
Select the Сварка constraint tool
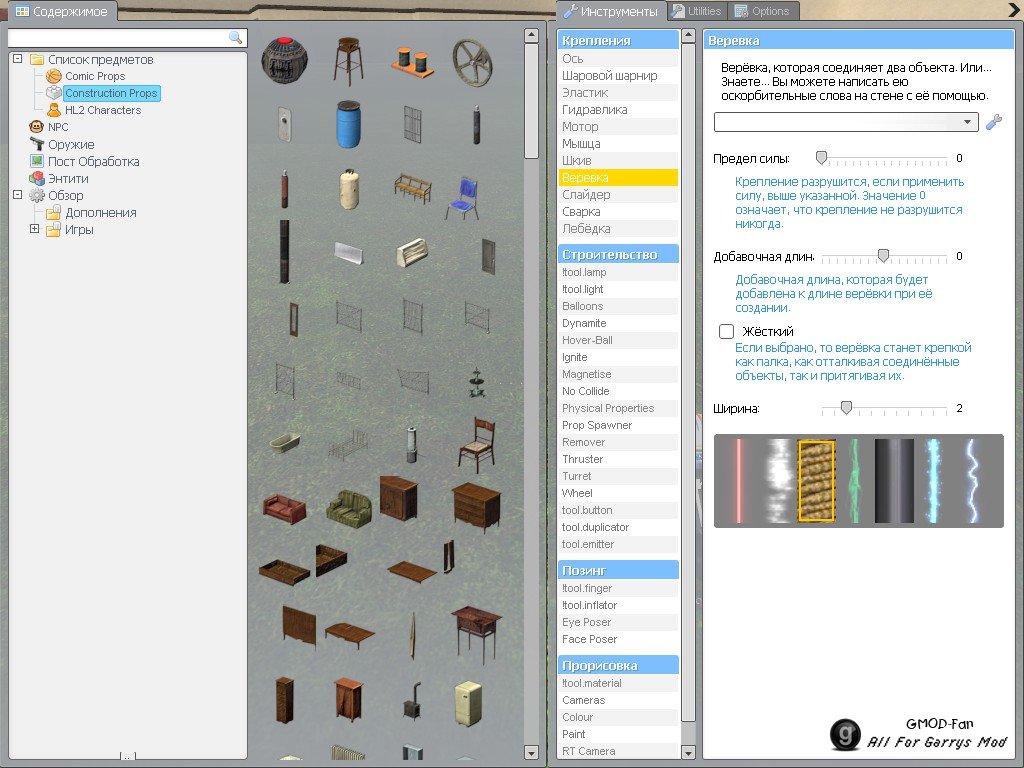(x=618, y=212)
